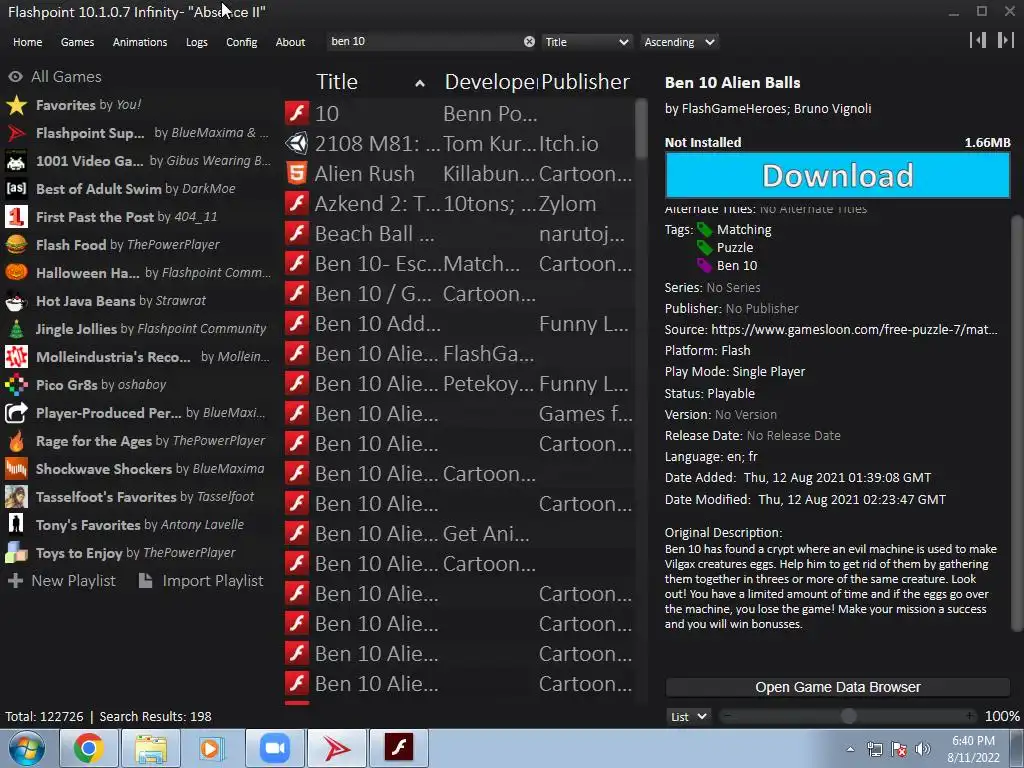Open the Favorites playlist star icon

tap(16, 105)
